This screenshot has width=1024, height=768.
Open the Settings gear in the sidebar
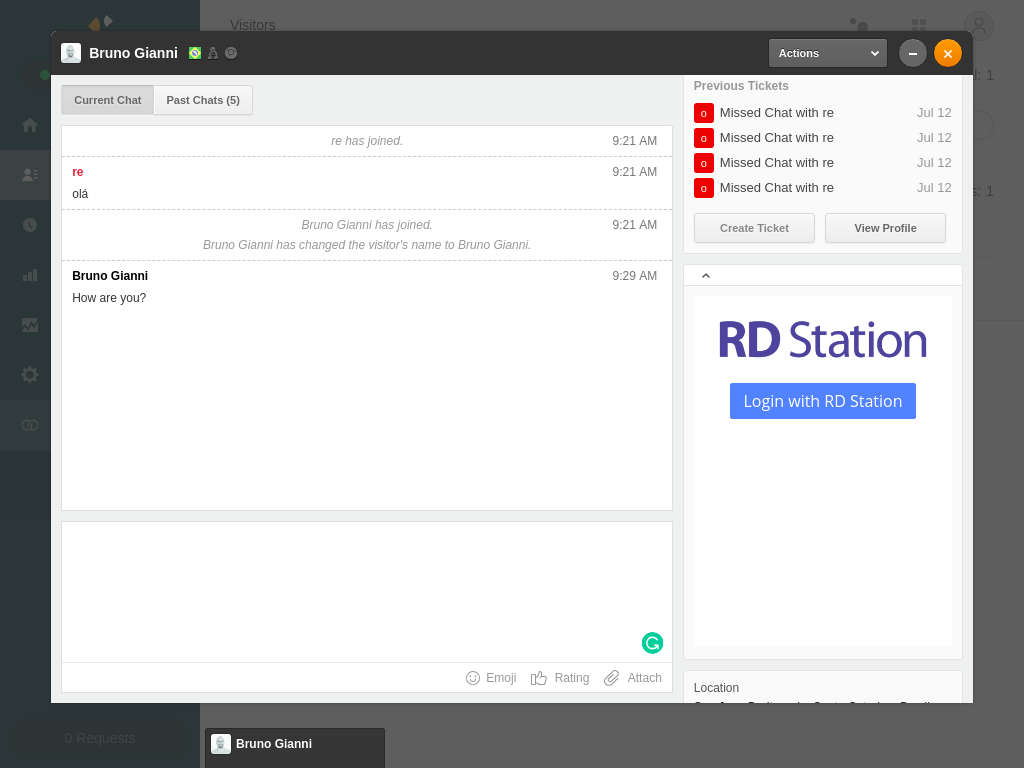click(29, 374)
